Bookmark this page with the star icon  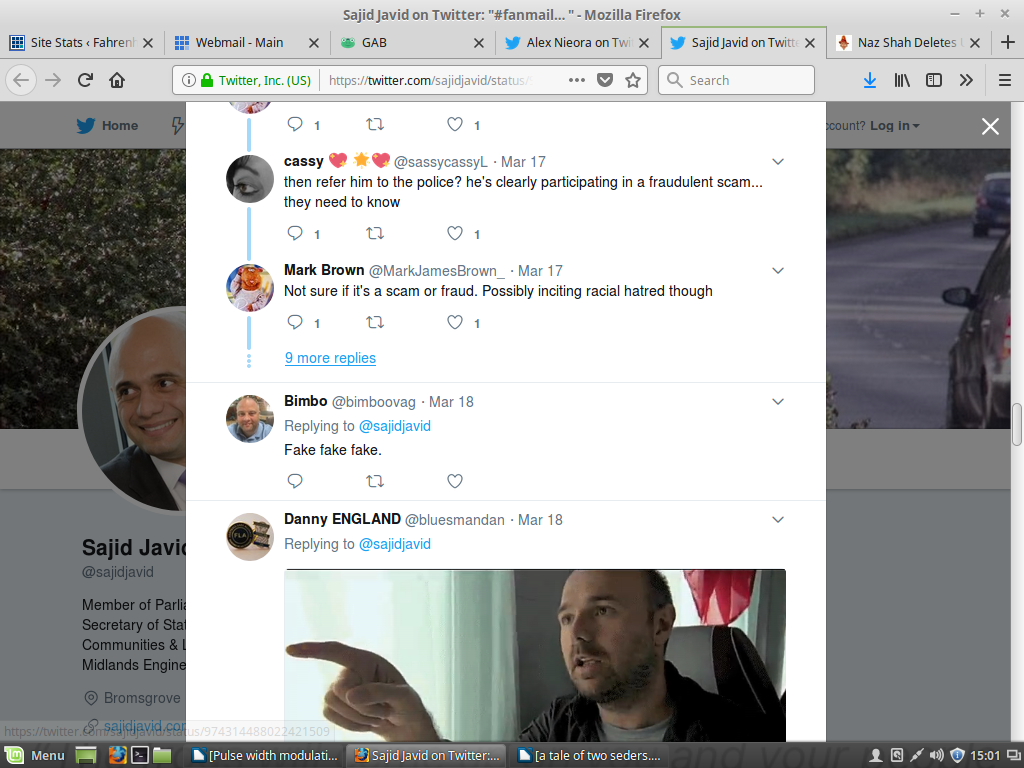point(633,80)
